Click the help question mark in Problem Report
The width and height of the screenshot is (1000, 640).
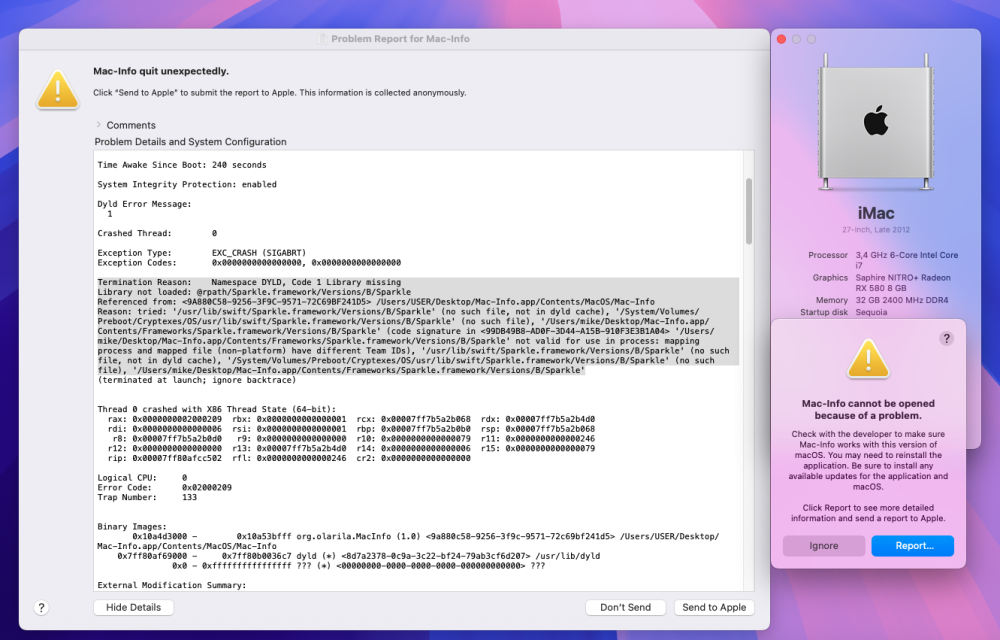(x=41, y=607)
